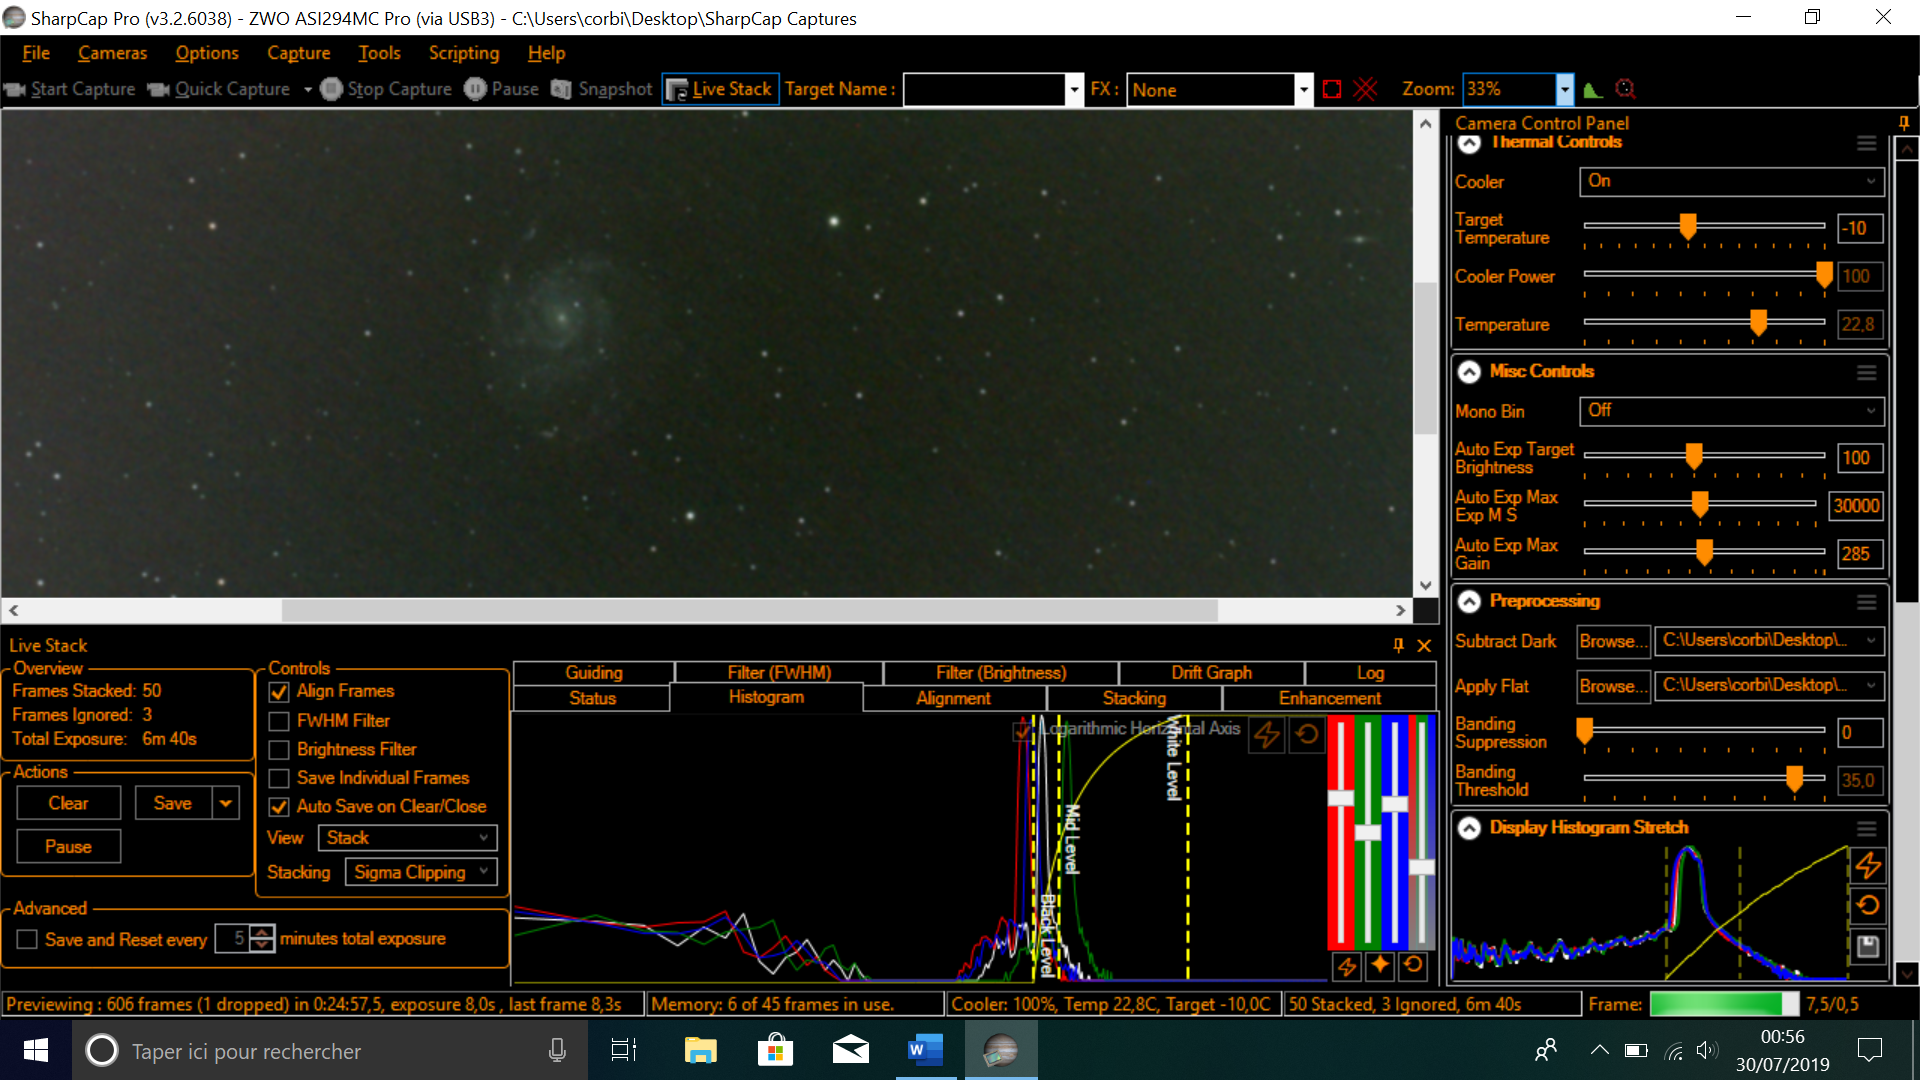Screen dimensions: 1920x1080
Task: Close the Live Stack panel
Action: coord(1424,645)
